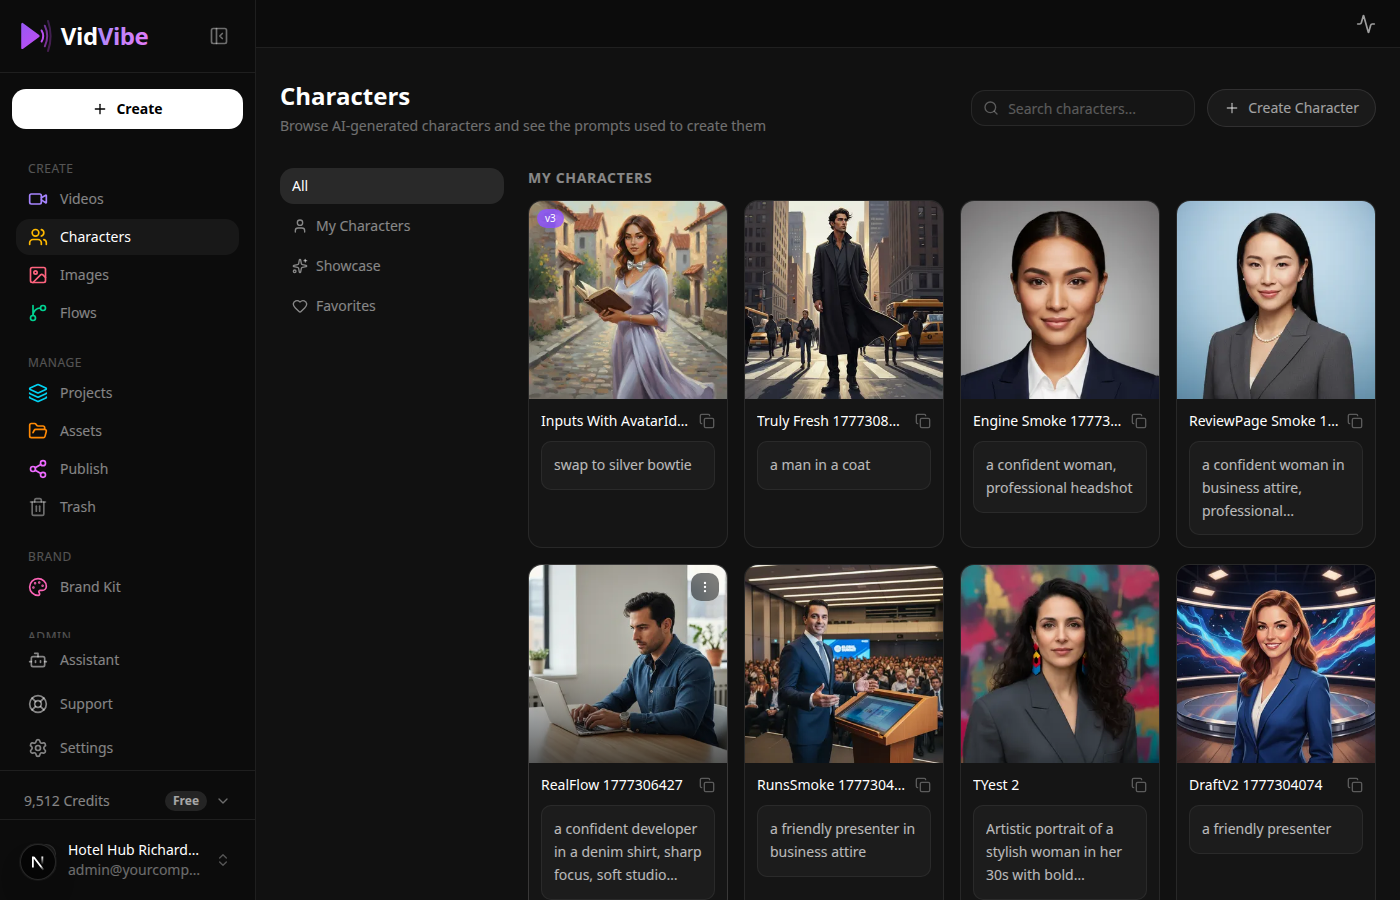Click prompt 'swap to silver bowtie'
Viewport: 1400px width, 900px height.
click(628, 465)
